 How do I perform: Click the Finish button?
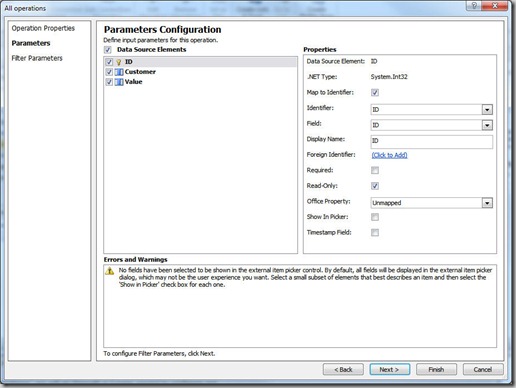pyautogui.click(x=436, y=370)
